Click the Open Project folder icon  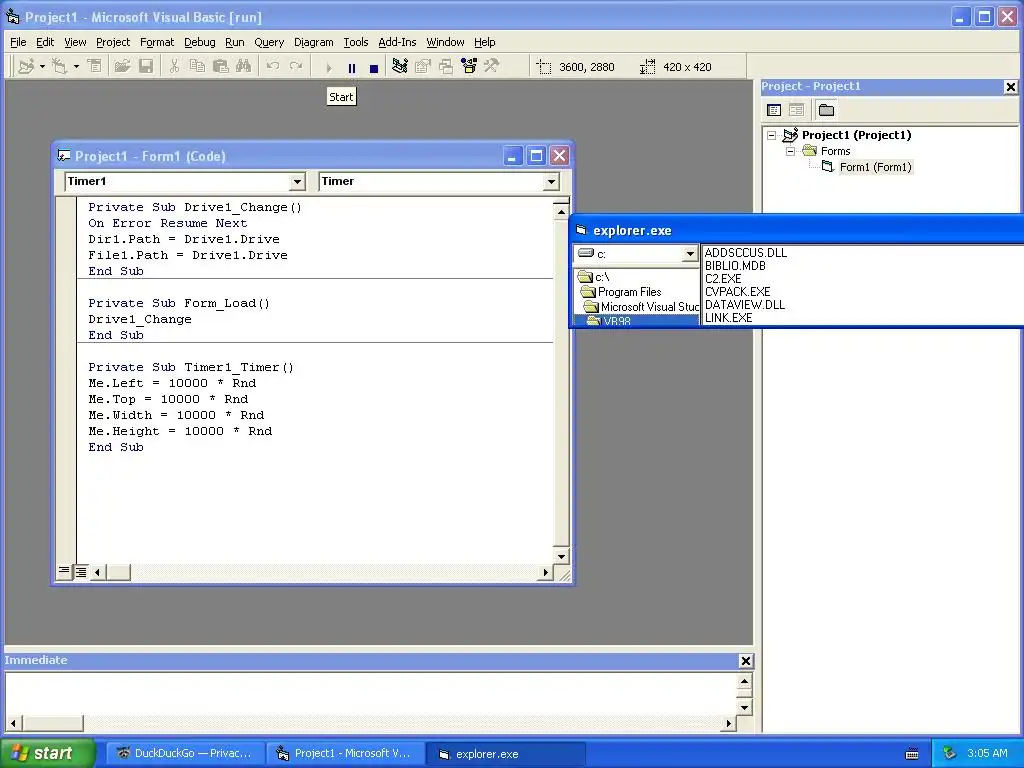(x=122, y=67)
